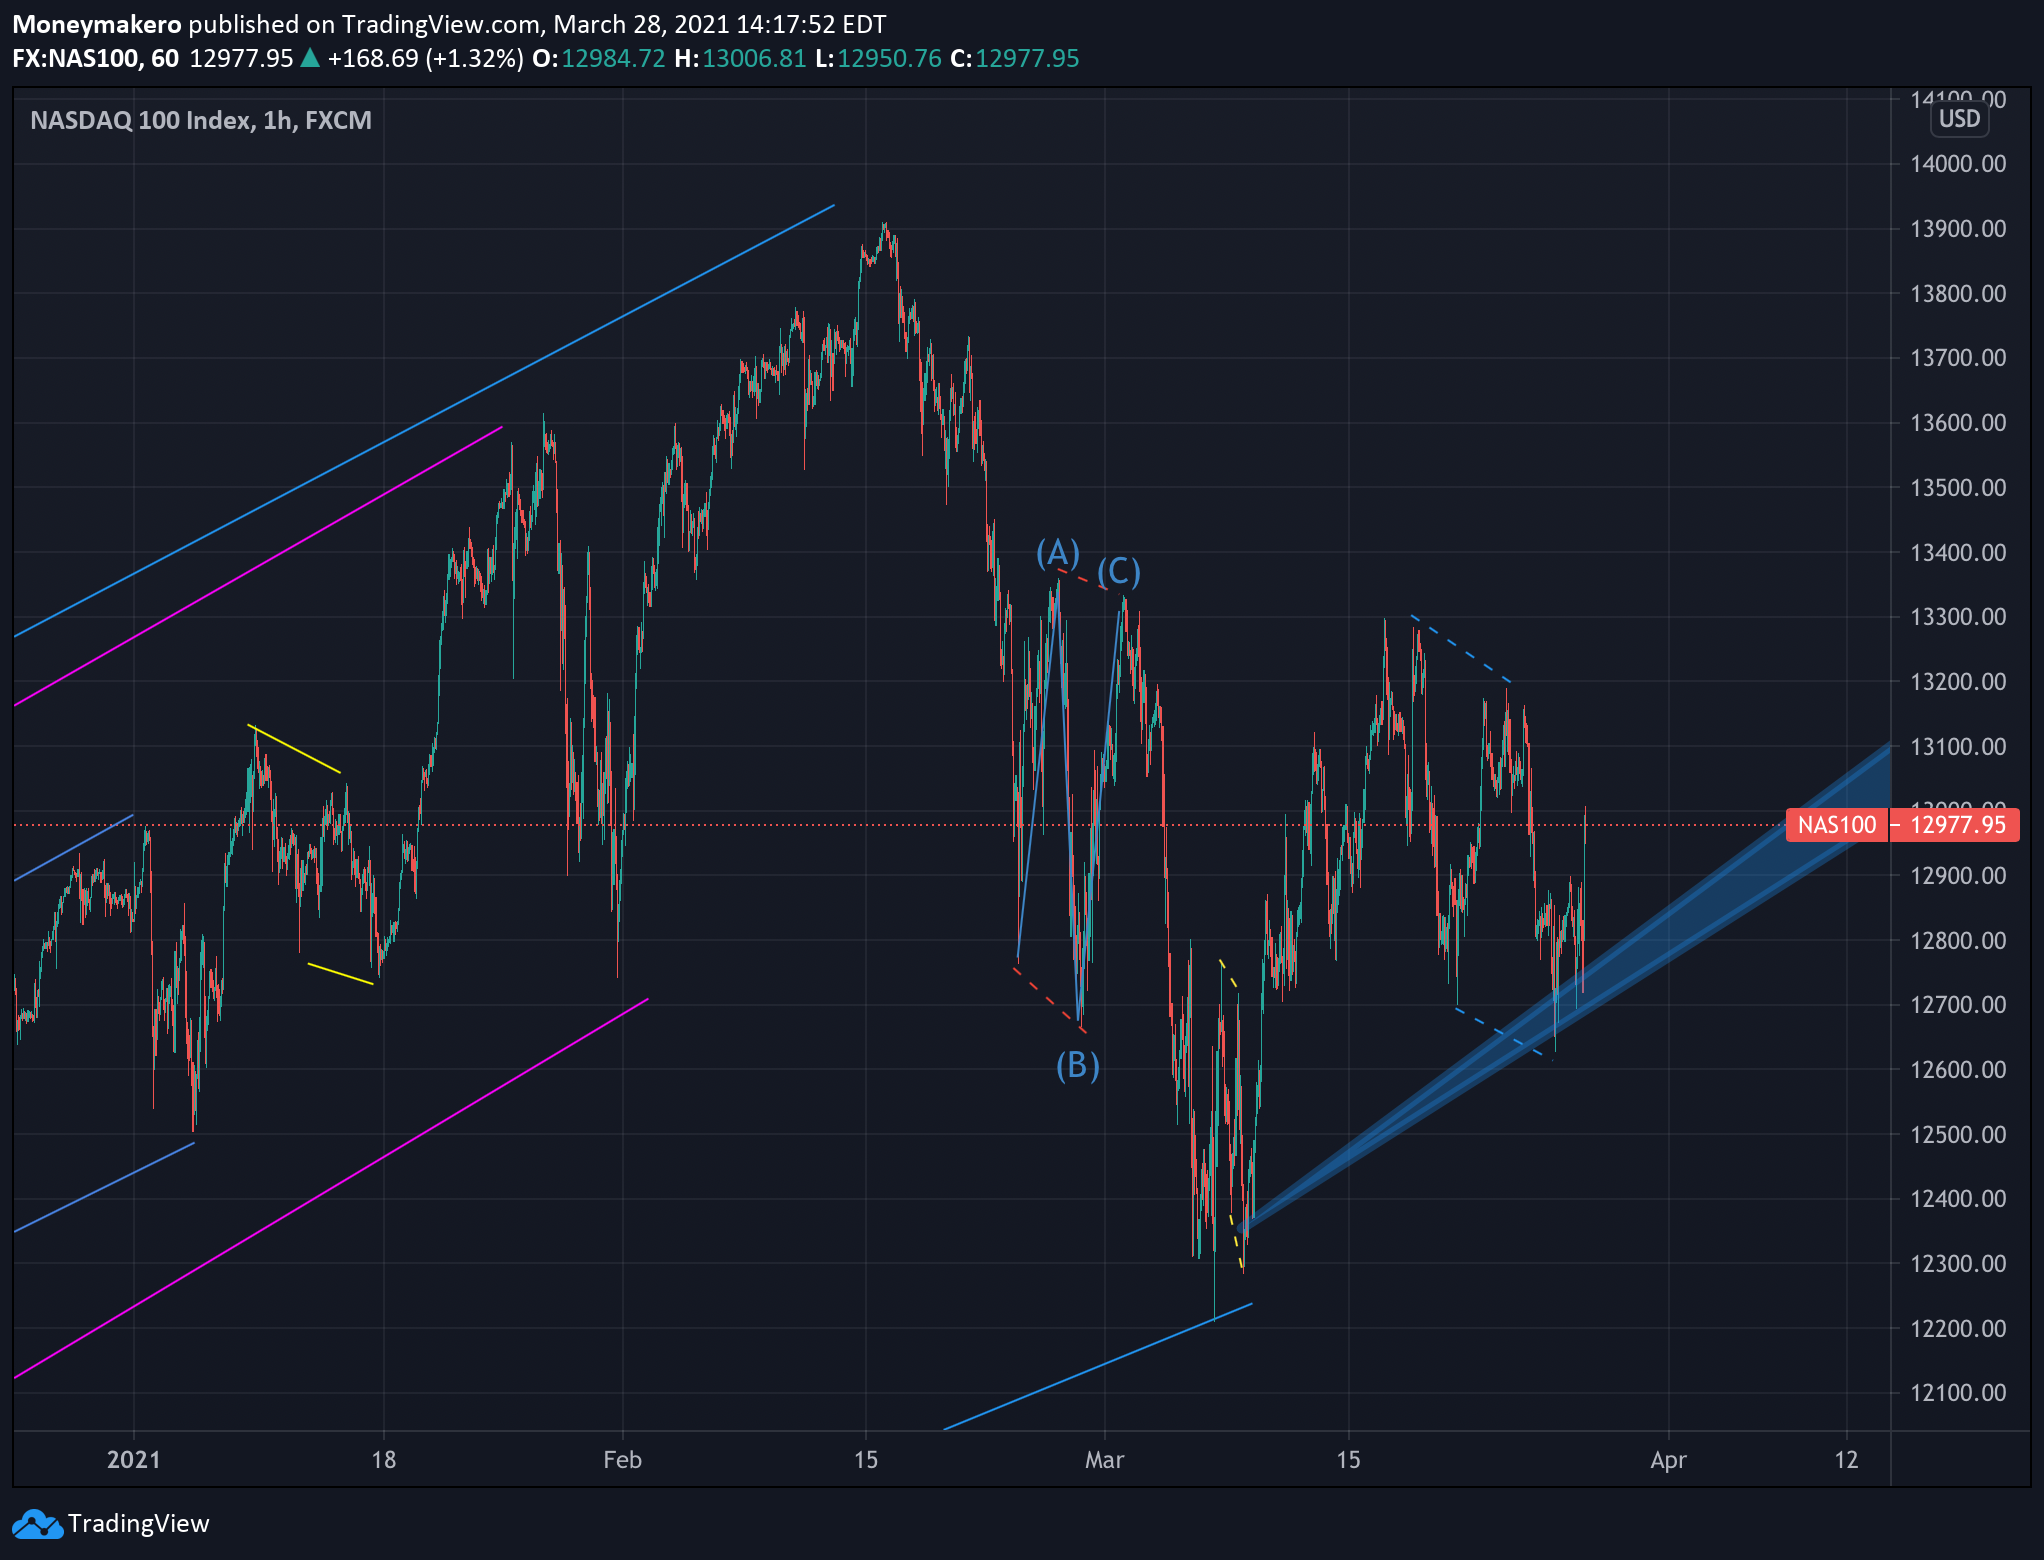
Task: Click the 12 date axis label
Action: (1846, 1460)
